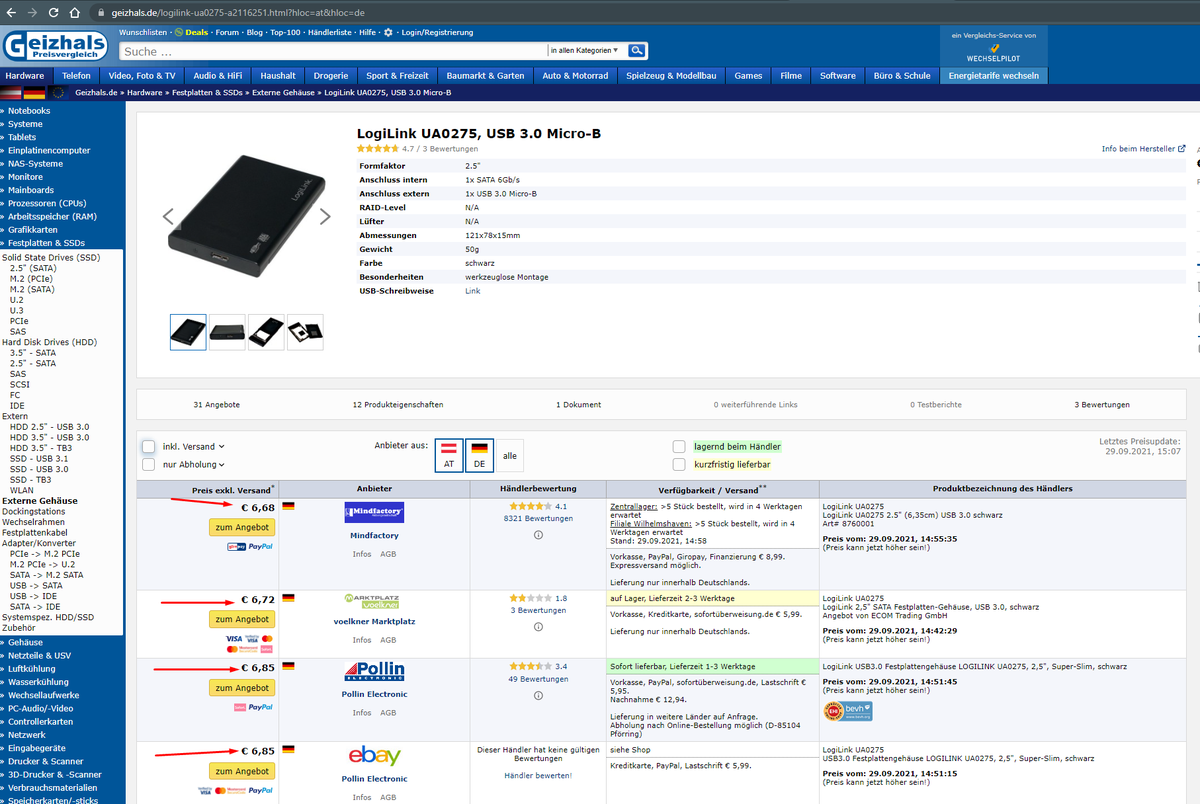Open the voelkner Marktplatz logo
The image size is (1200, 804).
point(374,600)
